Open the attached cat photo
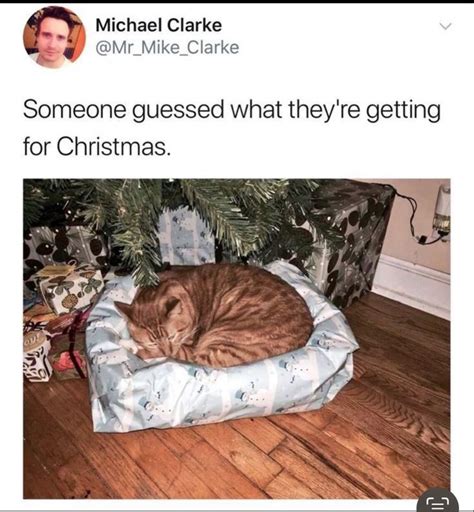 237,339
